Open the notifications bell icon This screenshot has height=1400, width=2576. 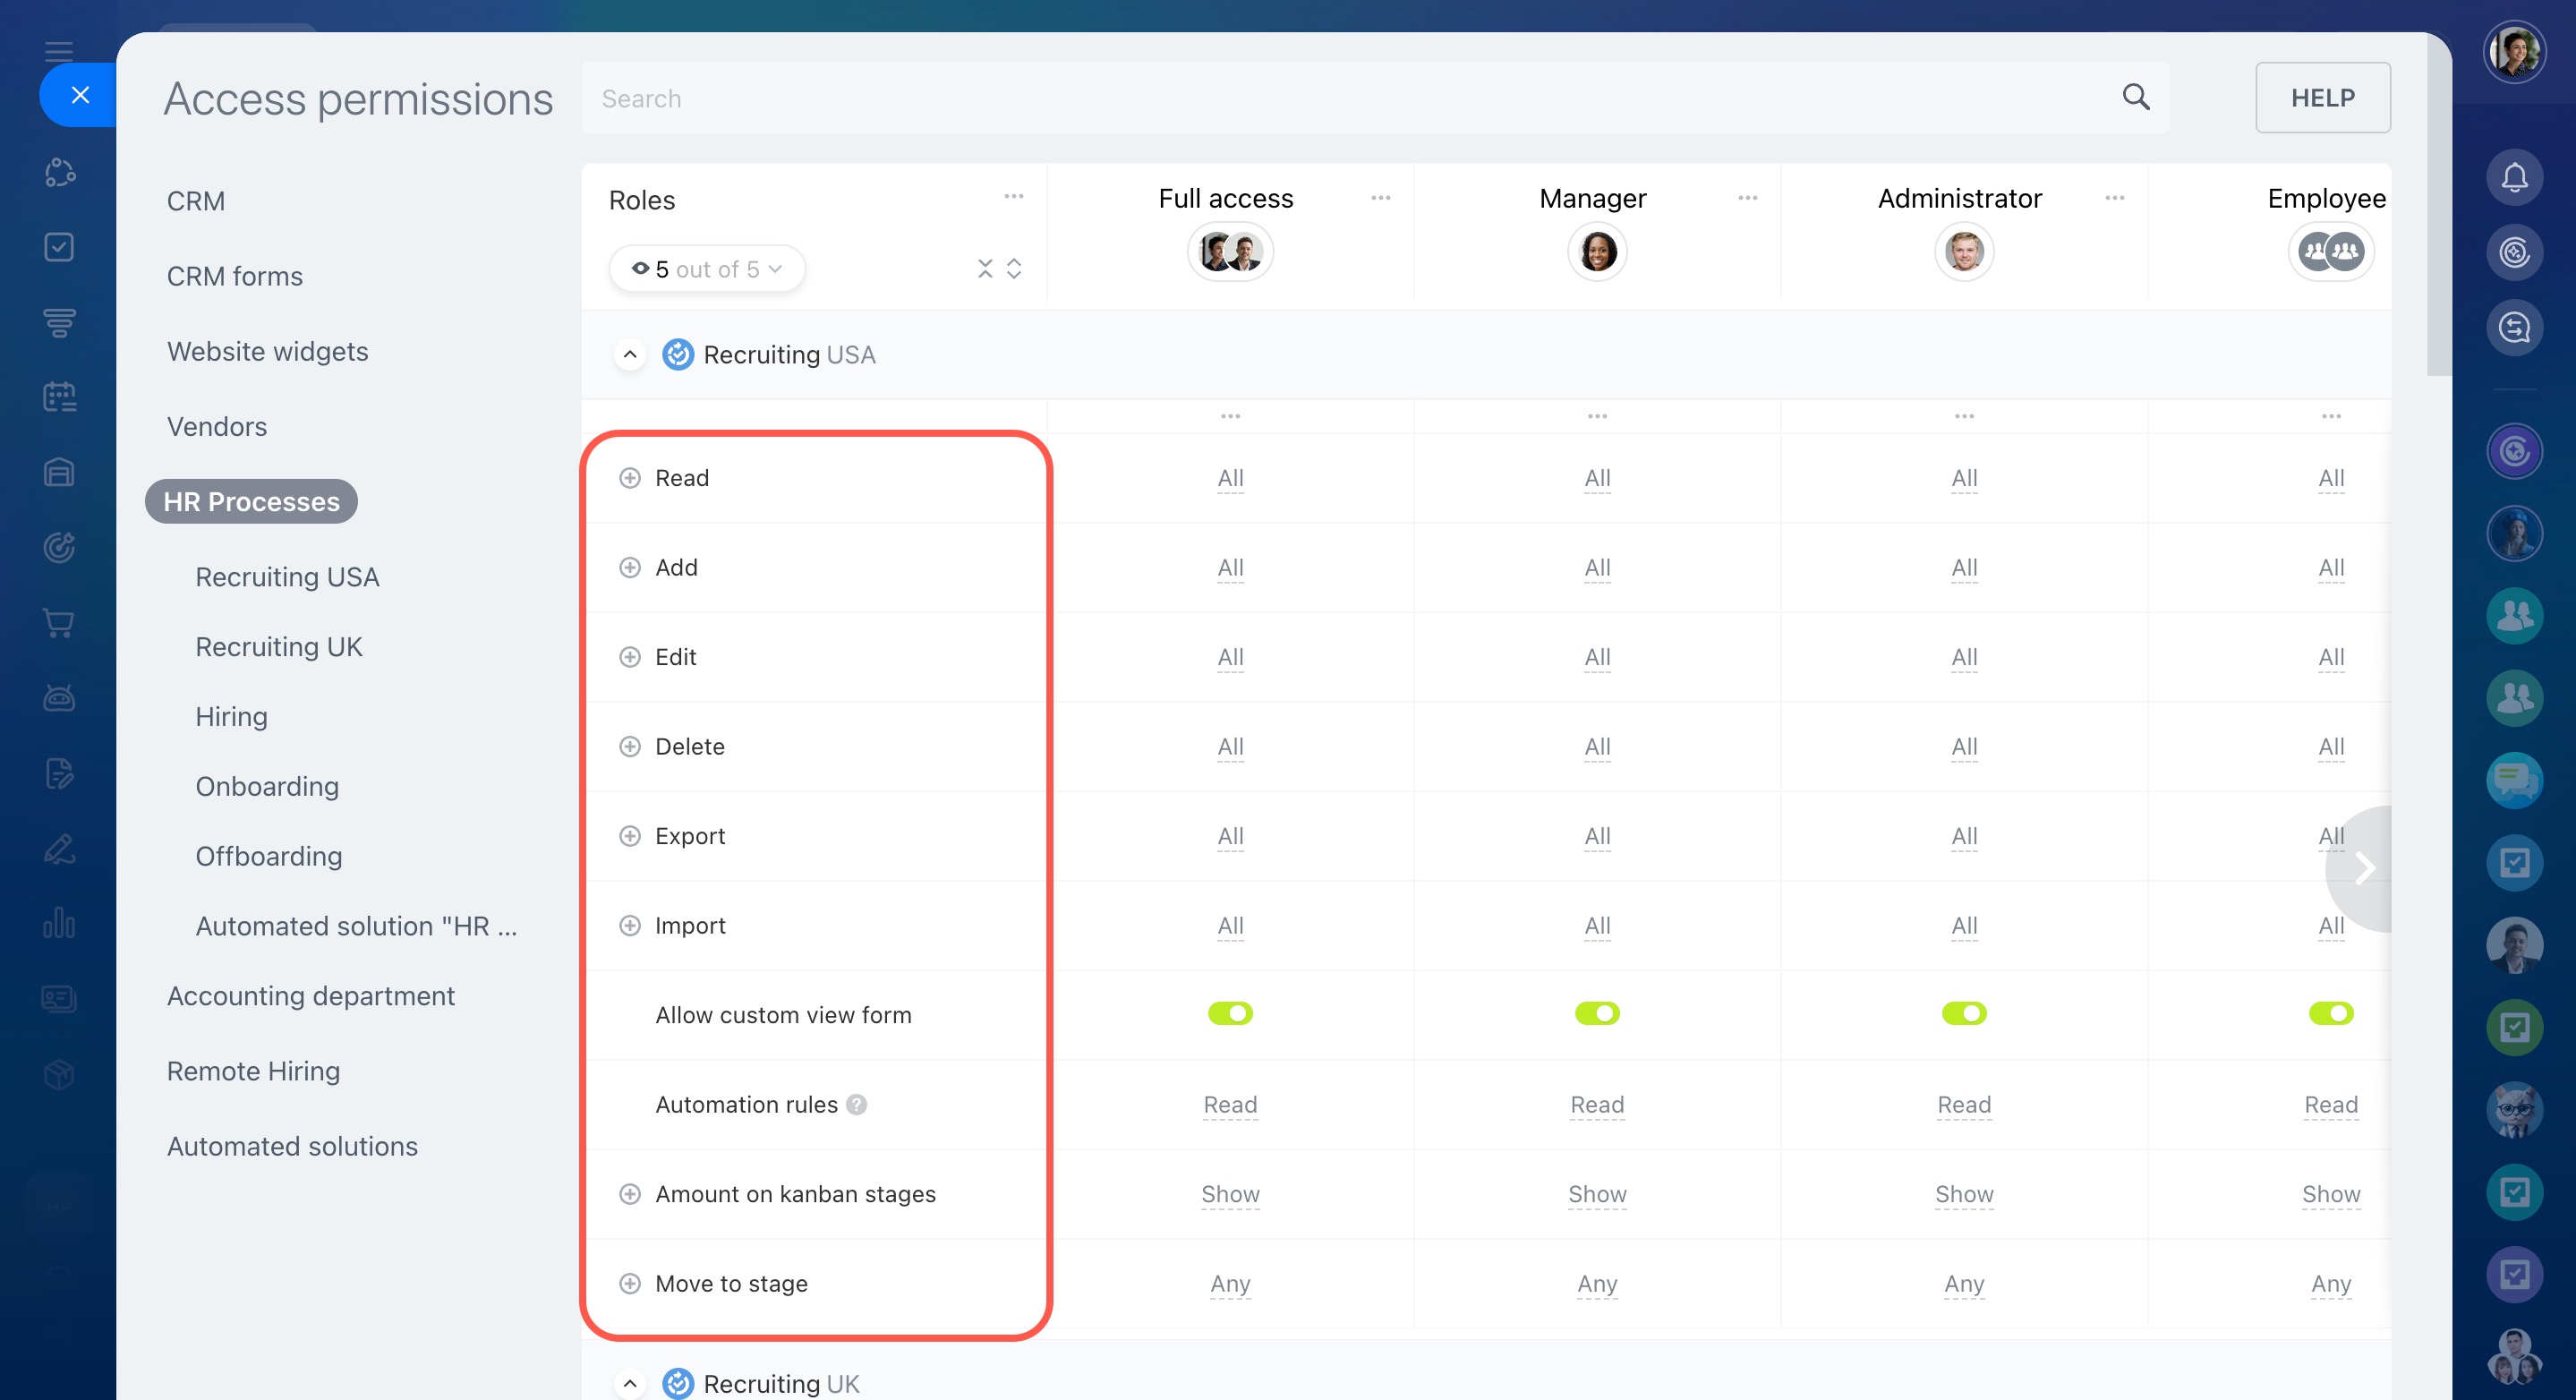(x=2514, y=178)
